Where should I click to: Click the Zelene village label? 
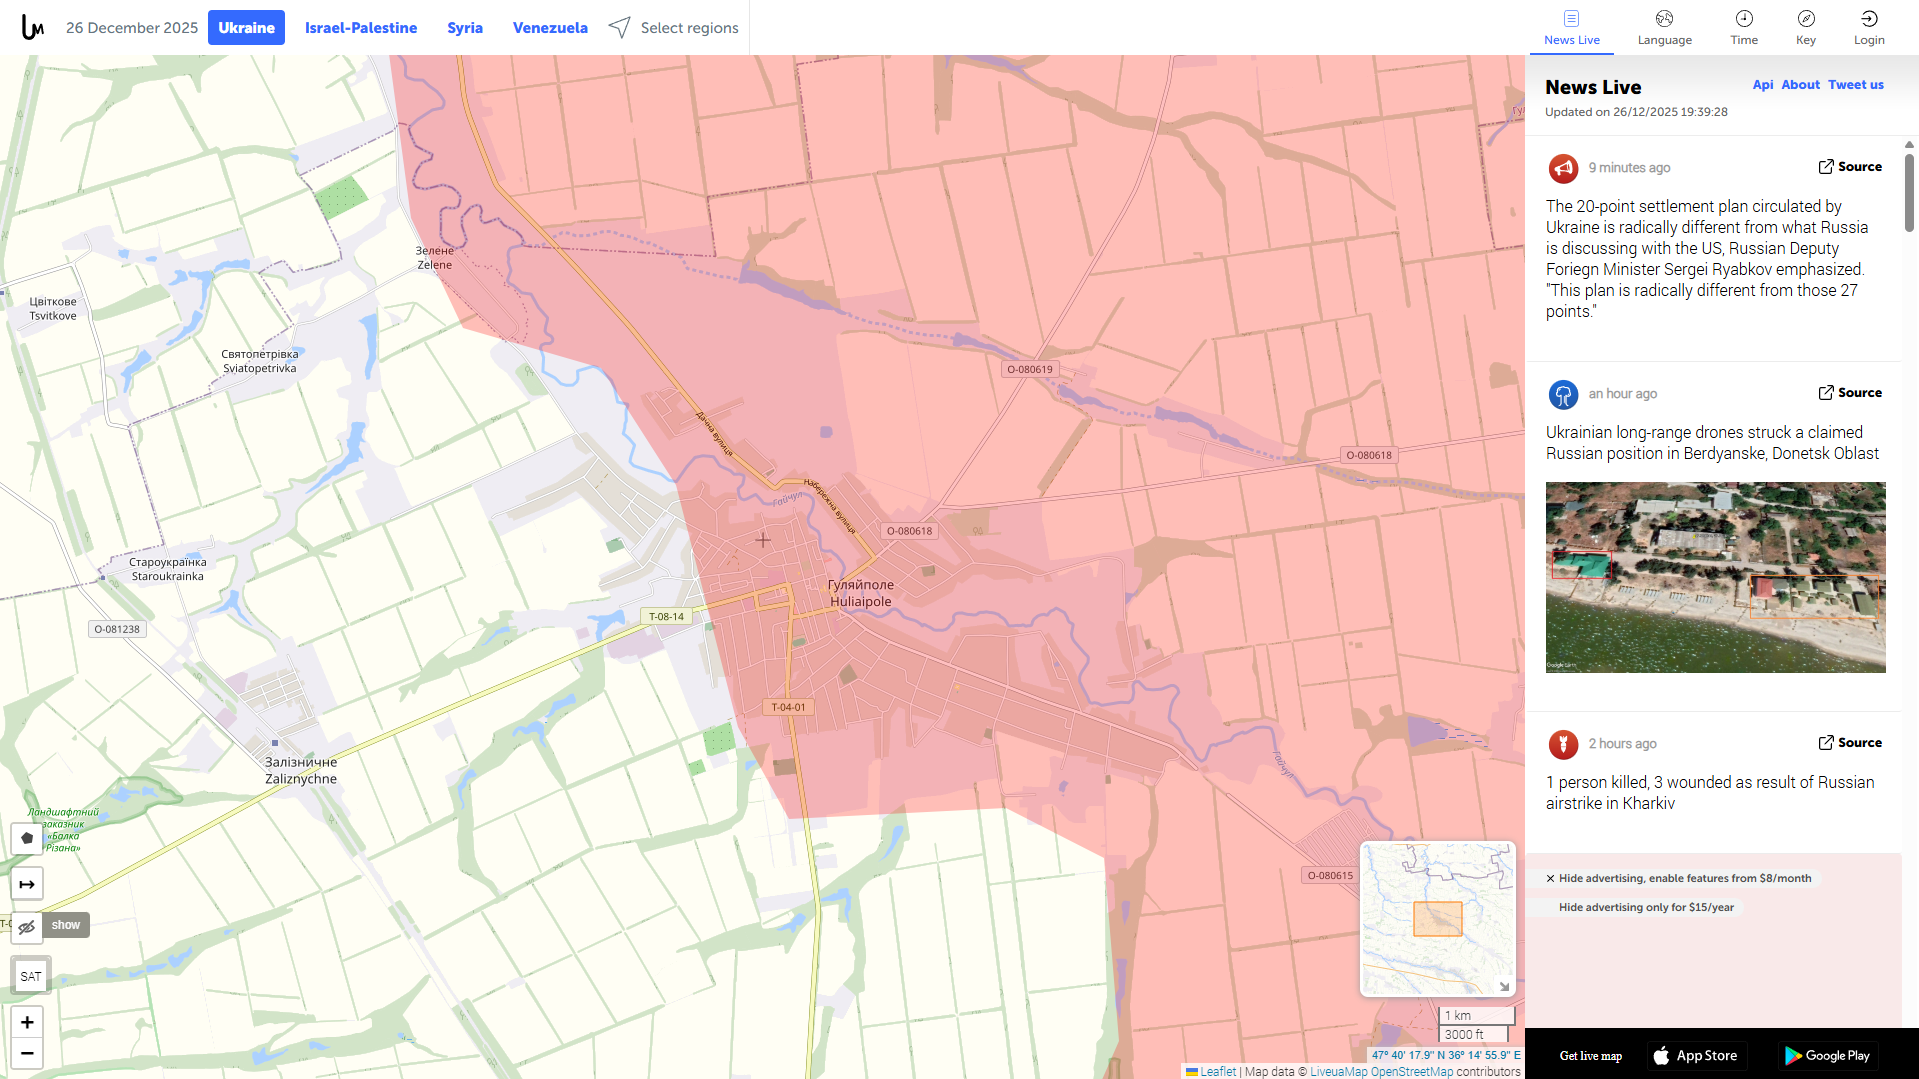(x=435, y=258)
